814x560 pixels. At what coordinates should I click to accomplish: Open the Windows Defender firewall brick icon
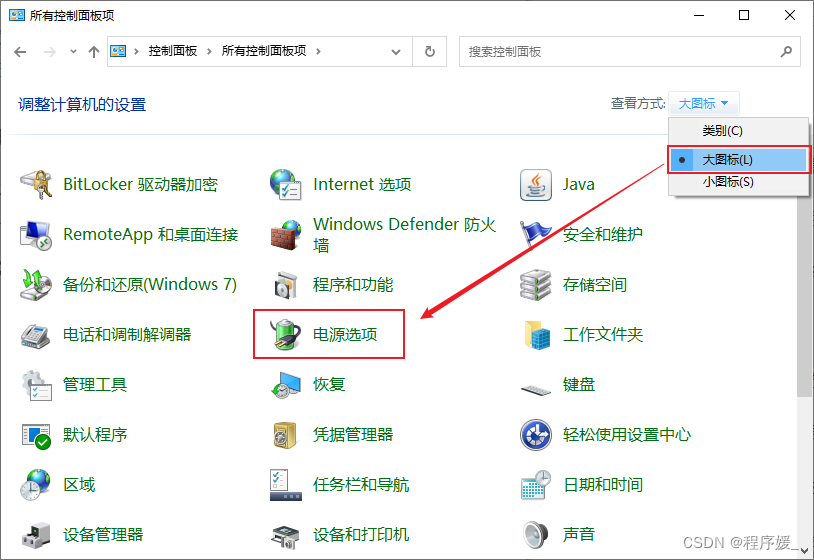pos(286,235)
